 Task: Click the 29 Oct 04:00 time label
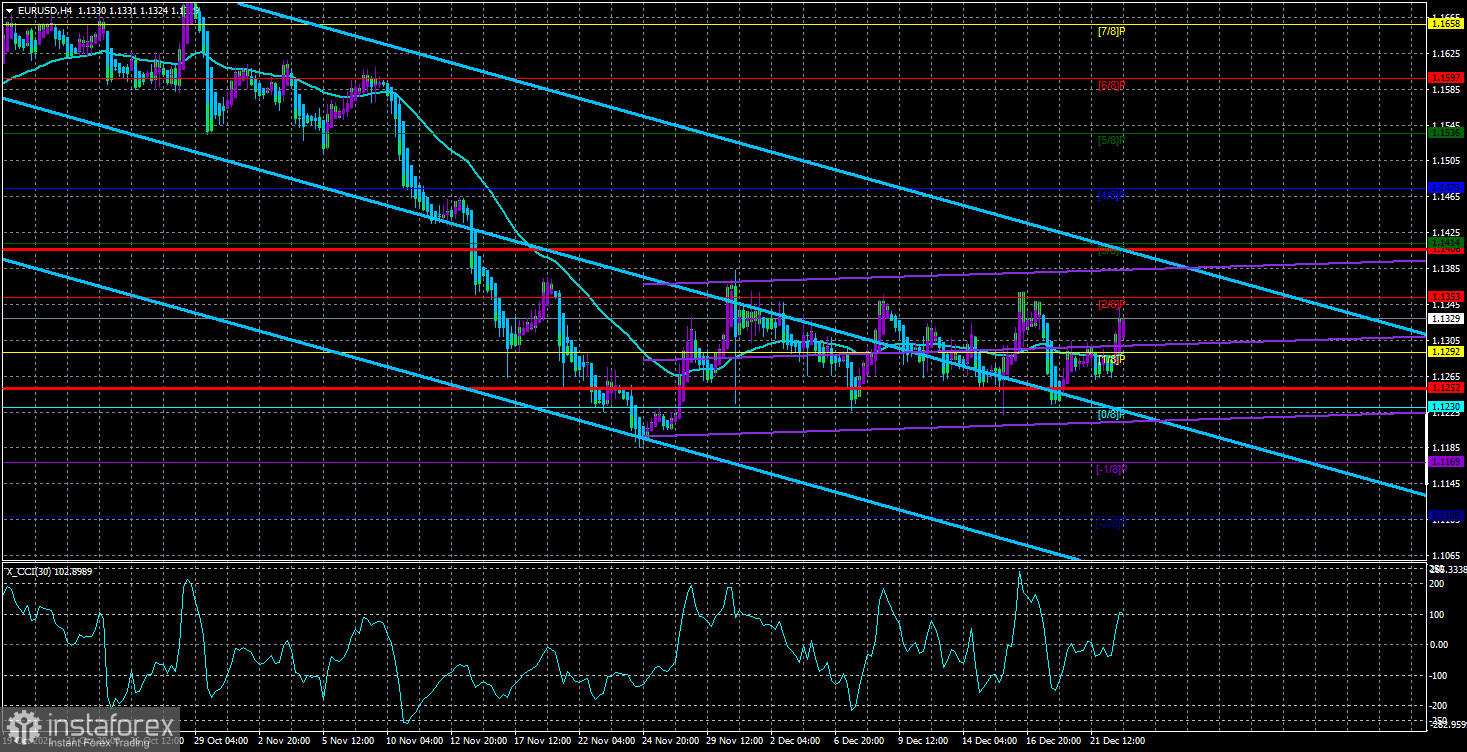pyautogui.click(x=221, y=741)
